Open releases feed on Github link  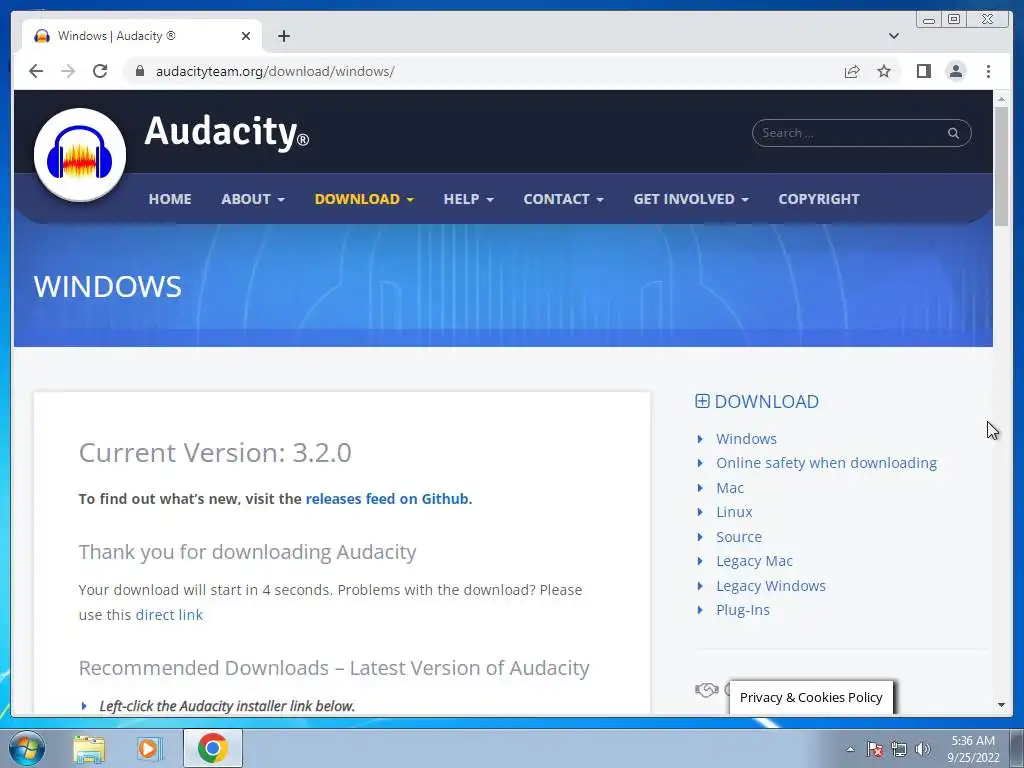(387, 499)
